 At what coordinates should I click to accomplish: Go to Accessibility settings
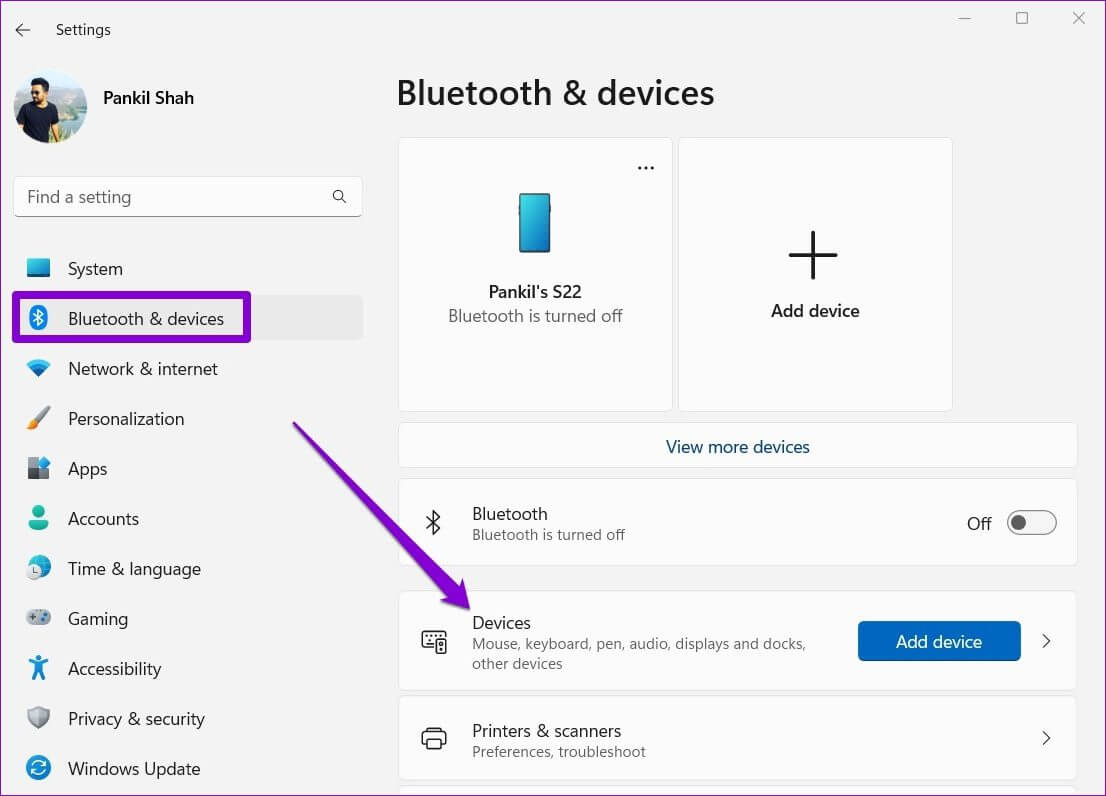pyautogui.click(x=188, y=669)
